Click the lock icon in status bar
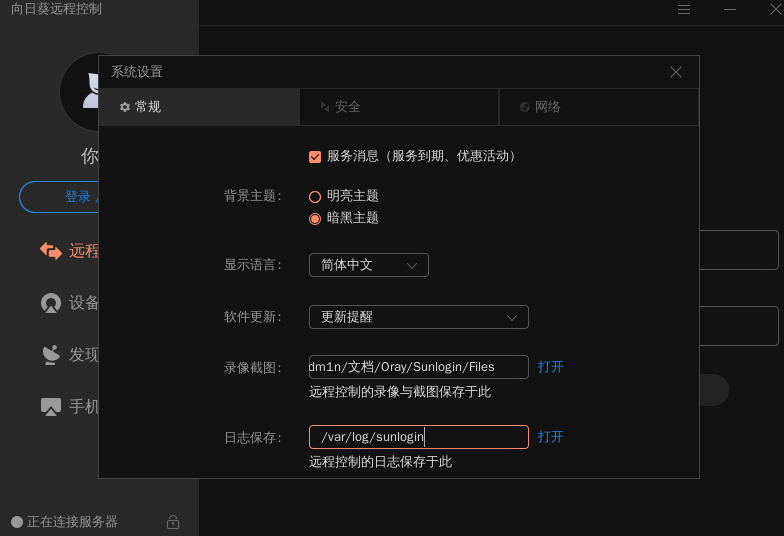Image resolution: width=784 pixels, height=536 pixels. pyautogui.click(x=173, y=522)
